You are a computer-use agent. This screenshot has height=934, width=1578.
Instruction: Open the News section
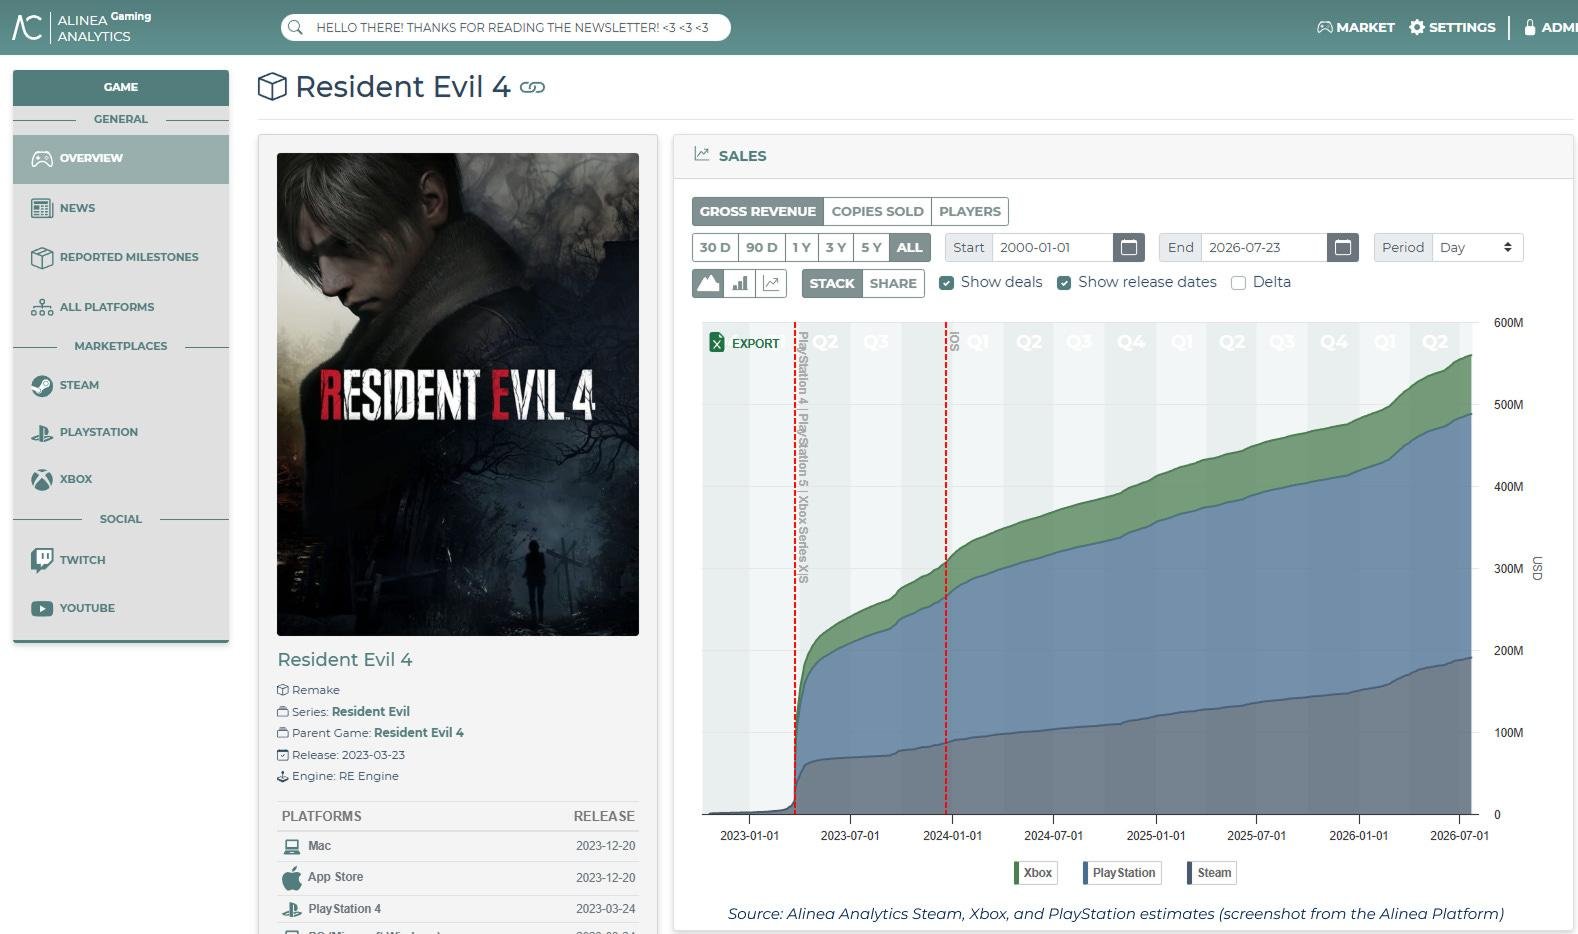121,208
